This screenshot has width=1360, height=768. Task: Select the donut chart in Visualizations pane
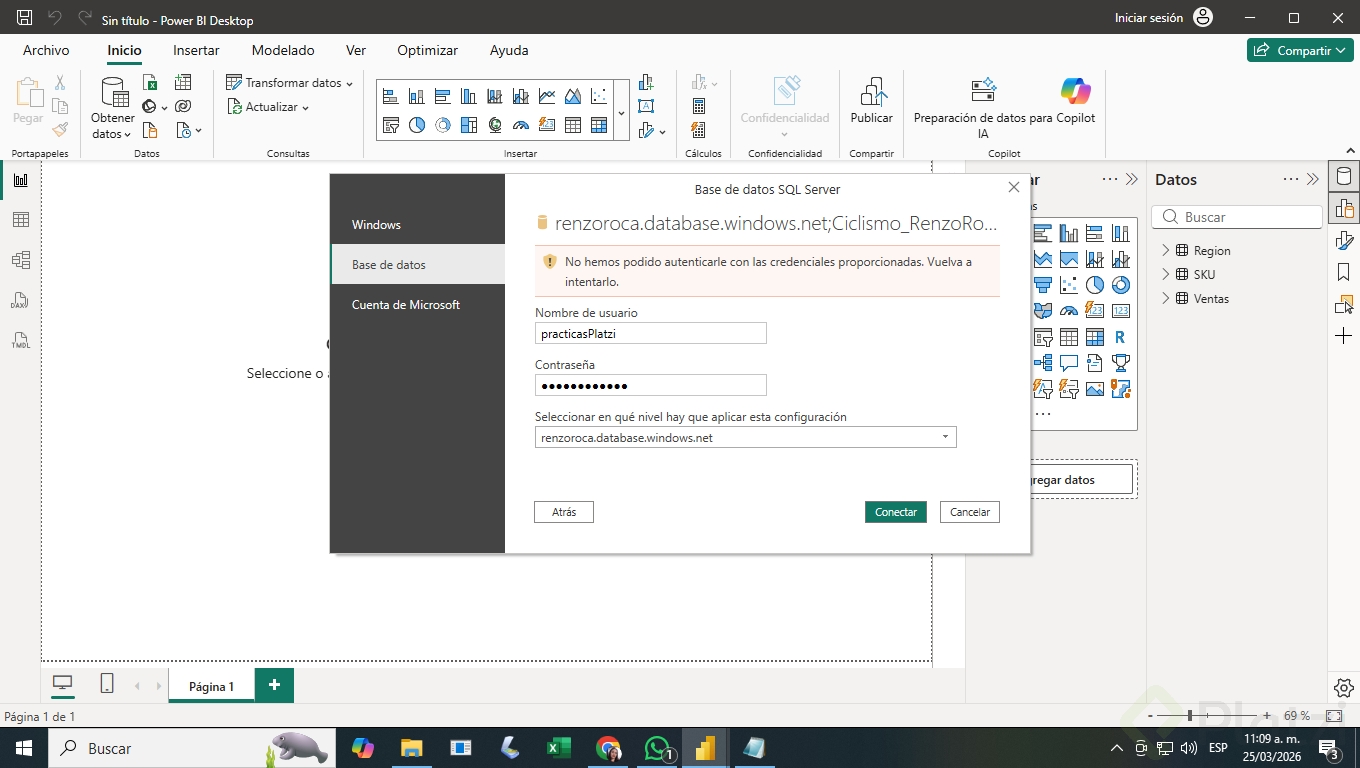click(1121, 285)
